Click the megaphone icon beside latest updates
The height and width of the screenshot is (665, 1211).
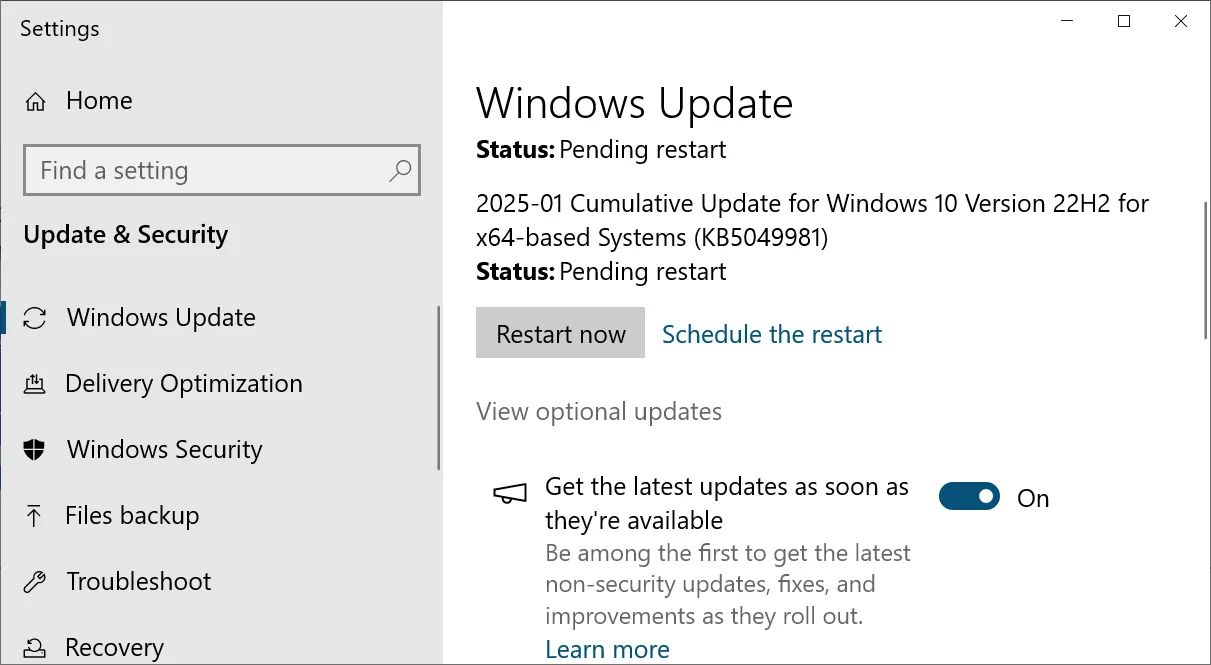[x=509, y=494]
